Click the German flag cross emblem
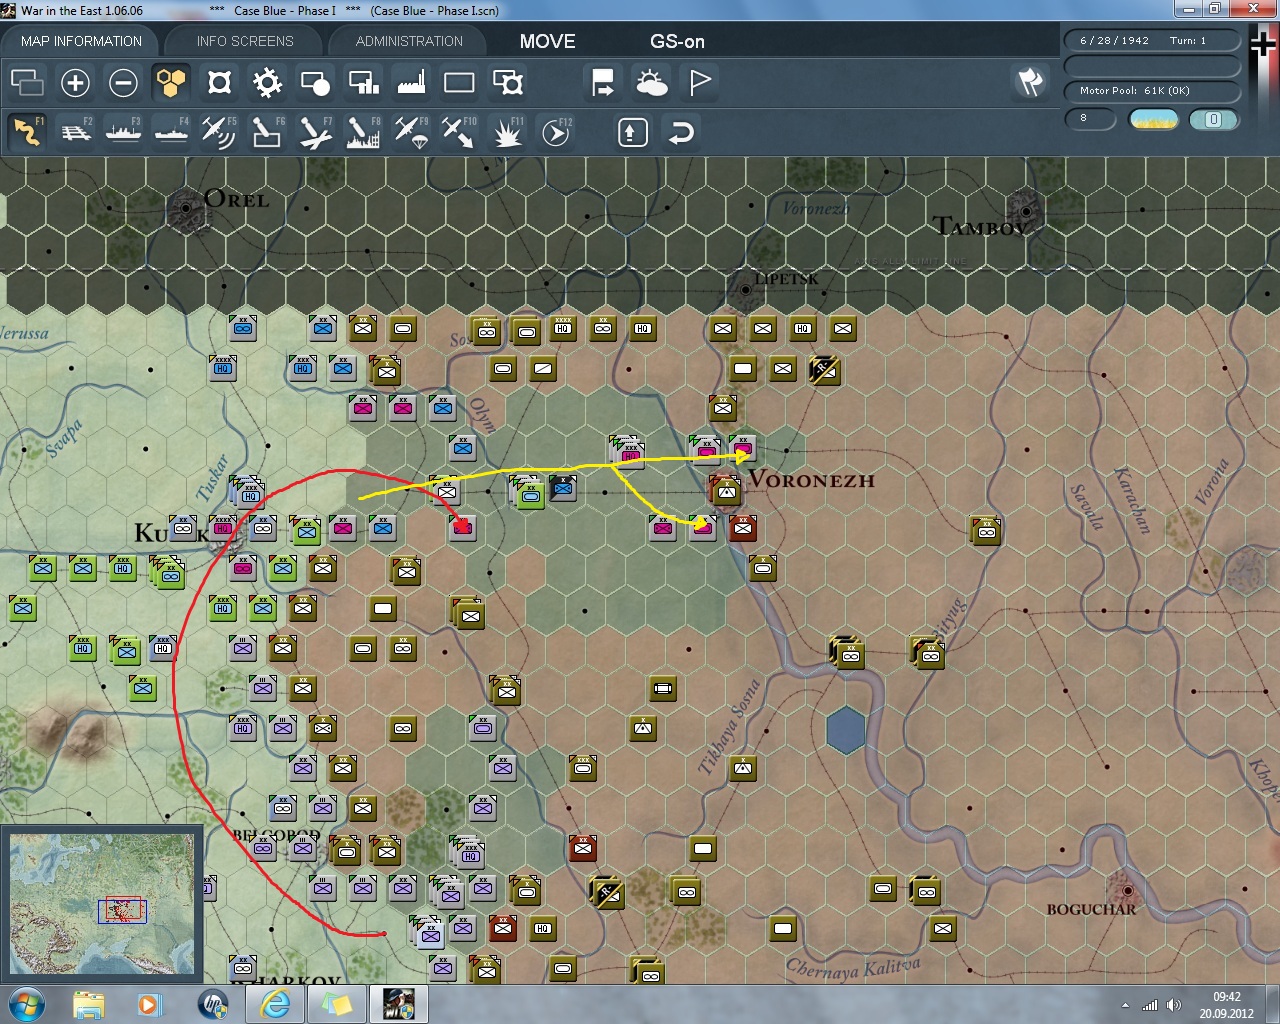 [1263, 45]
